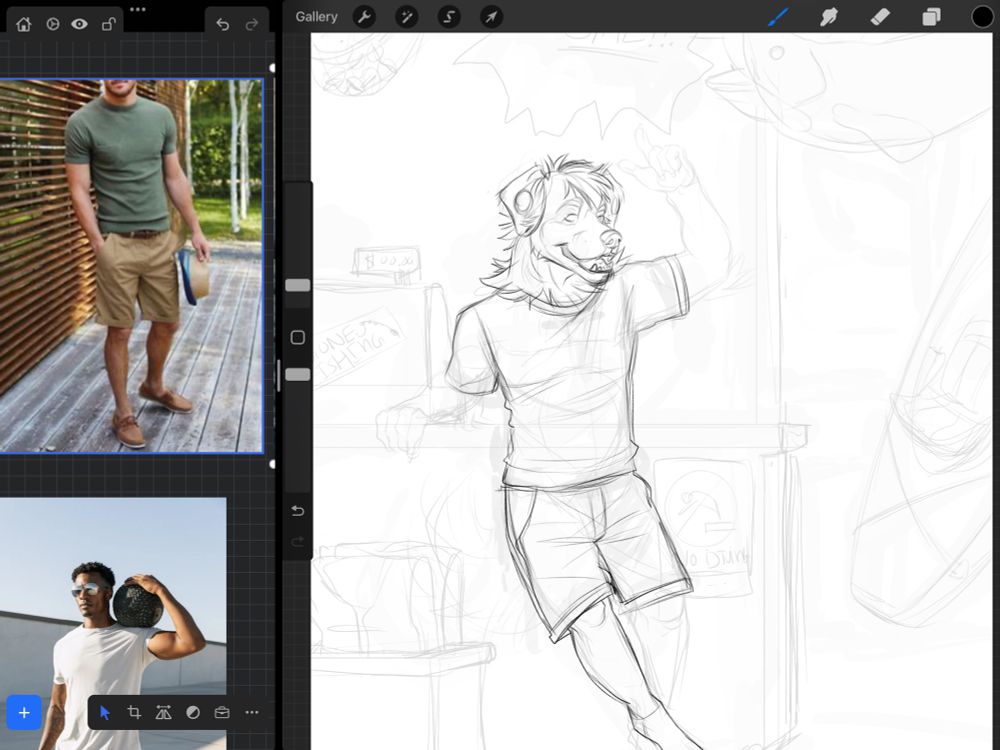Click top-right handle of selected reference image
The height and width of the screenshot is (750, 1000).
pyautogui.click(x=272, y=68)
